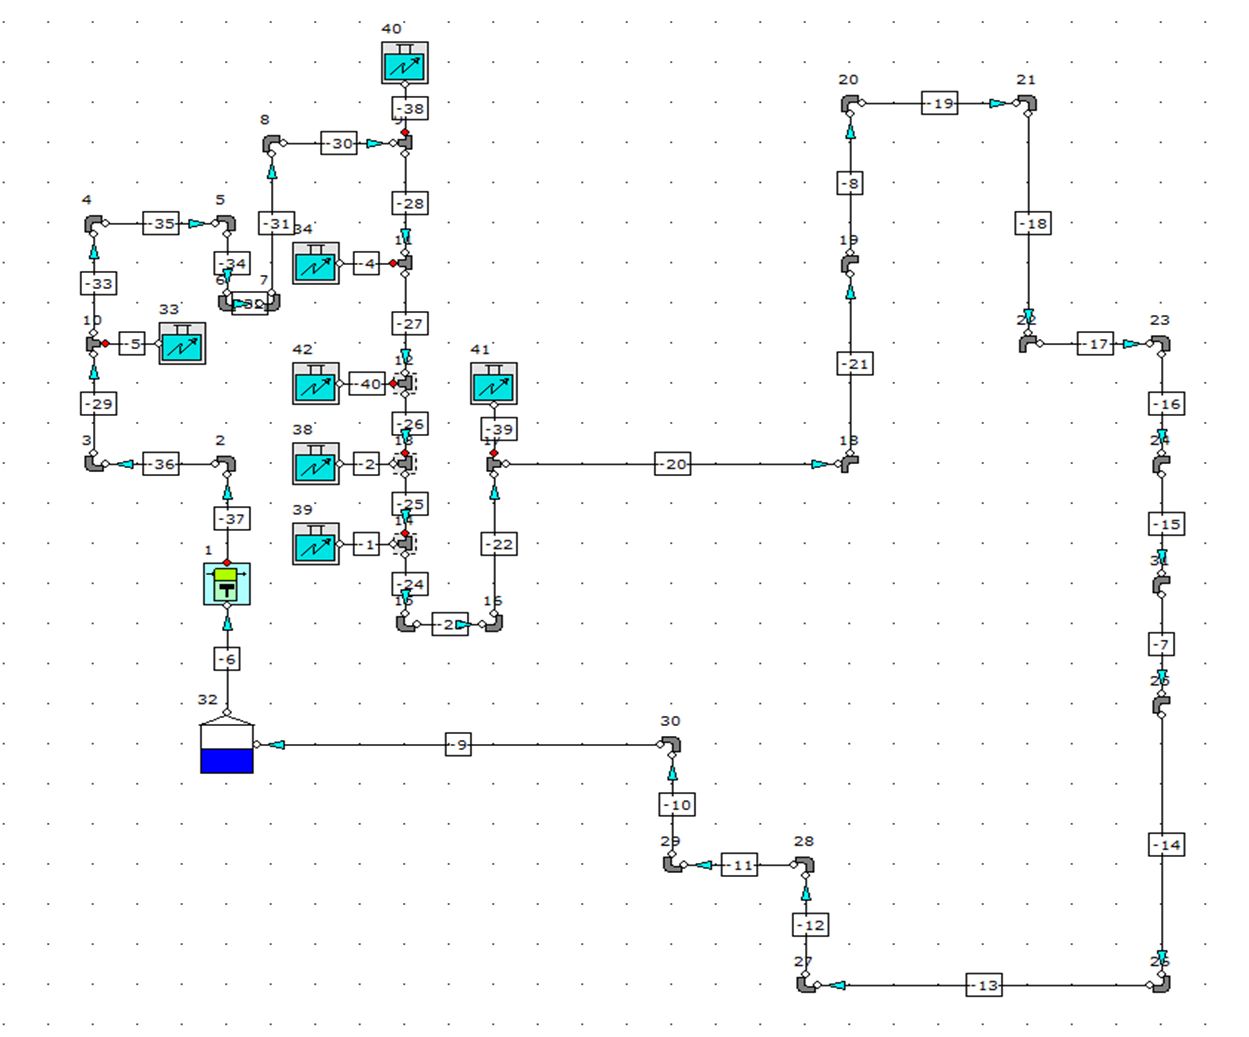Select the elbow fitting at node 21

point(1027,103)
